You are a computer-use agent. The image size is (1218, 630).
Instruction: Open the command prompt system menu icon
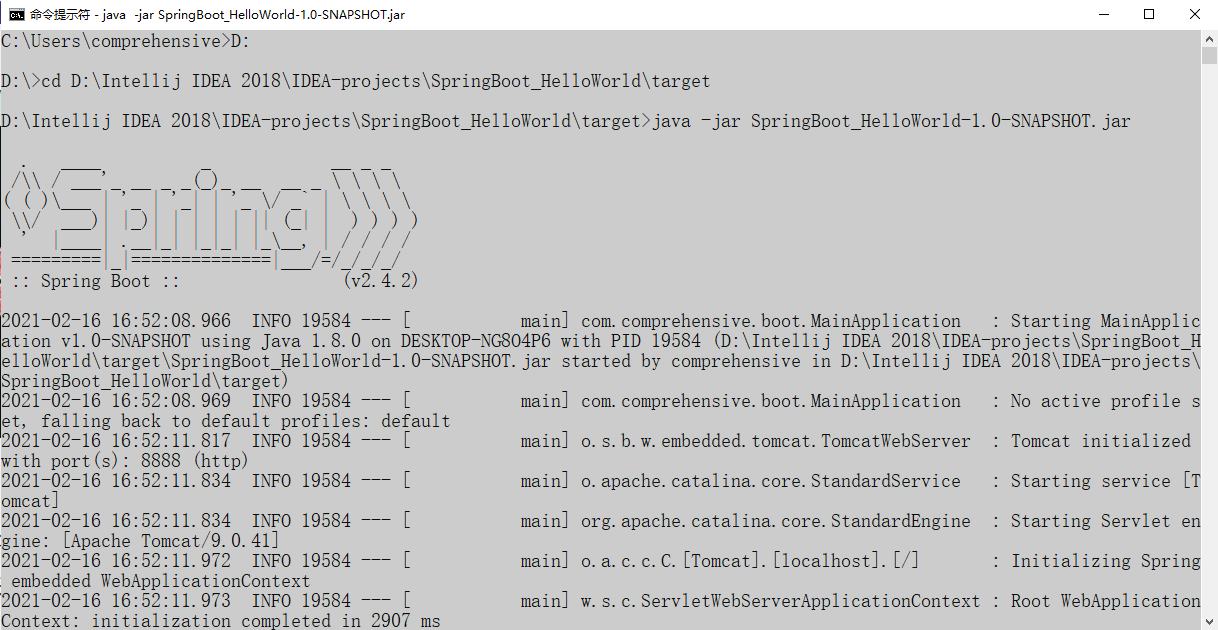pyautogui.click(x=17, y=15)
